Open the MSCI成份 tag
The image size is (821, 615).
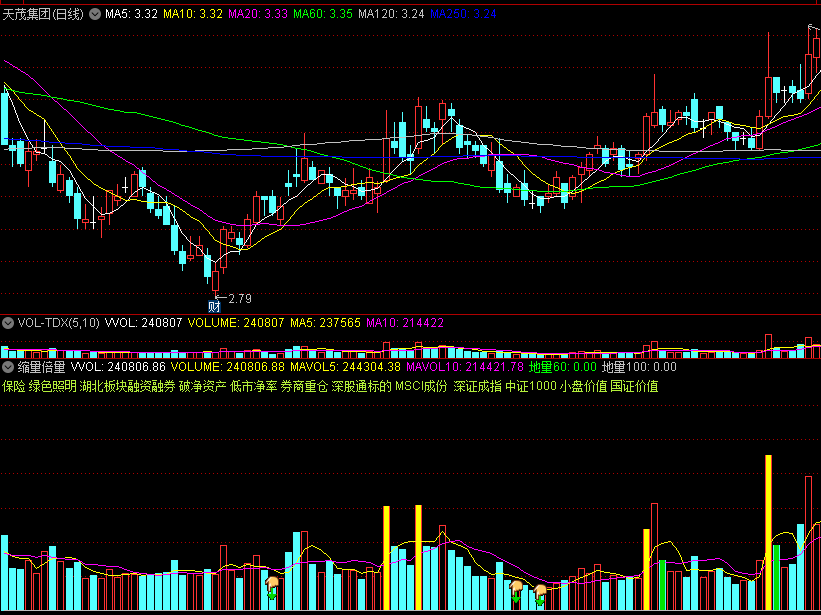pyautogui.click(x=421, y=387)
